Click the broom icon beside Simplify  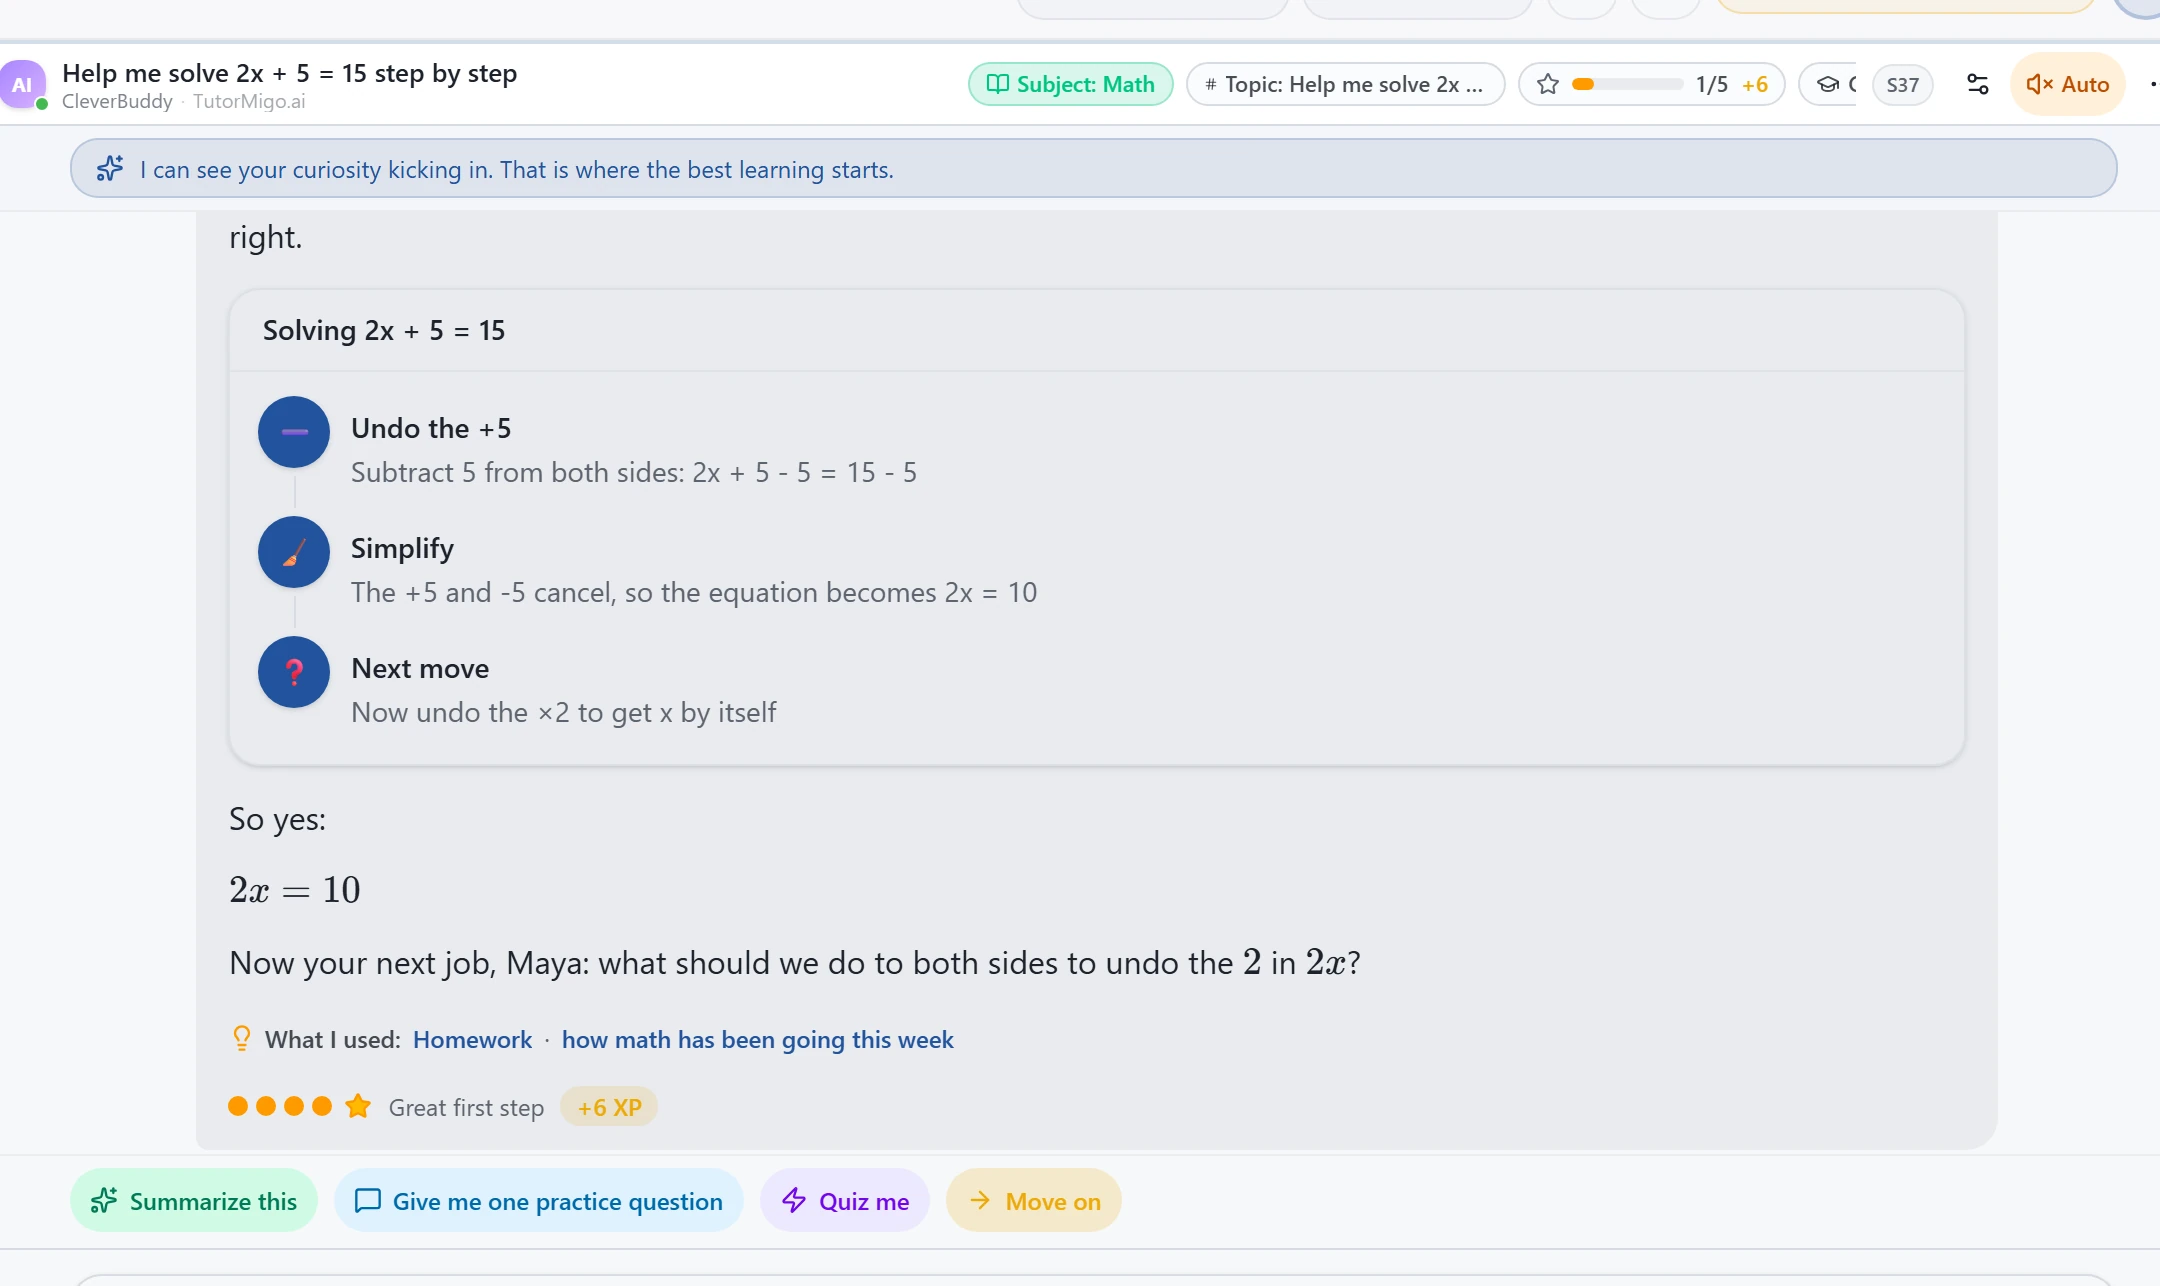click(x=294, y=552)
